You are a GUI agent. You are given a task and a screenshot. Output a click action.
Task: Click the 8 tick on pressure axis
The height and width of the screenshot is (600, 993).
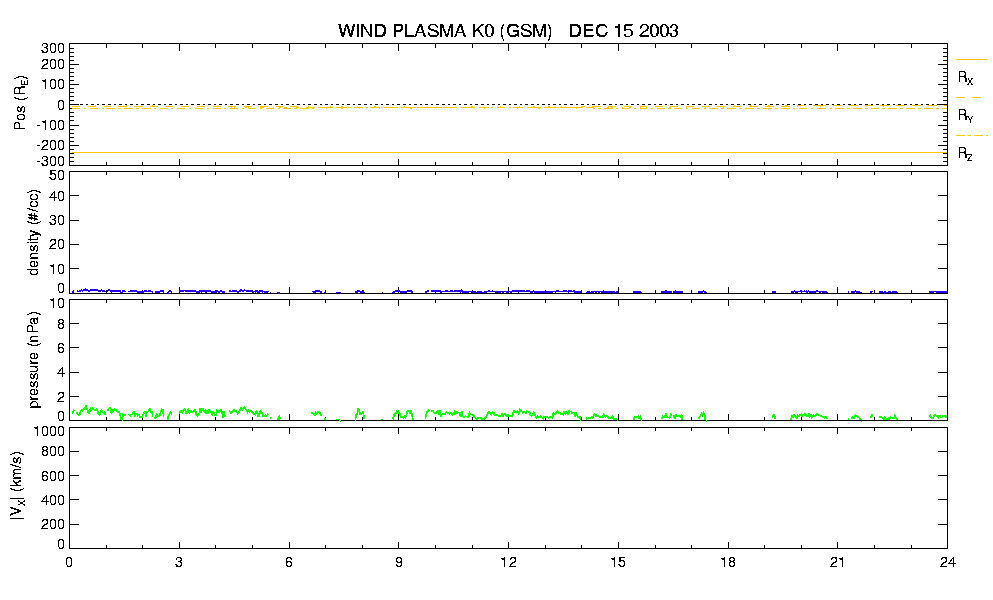[x=61, y=324]
